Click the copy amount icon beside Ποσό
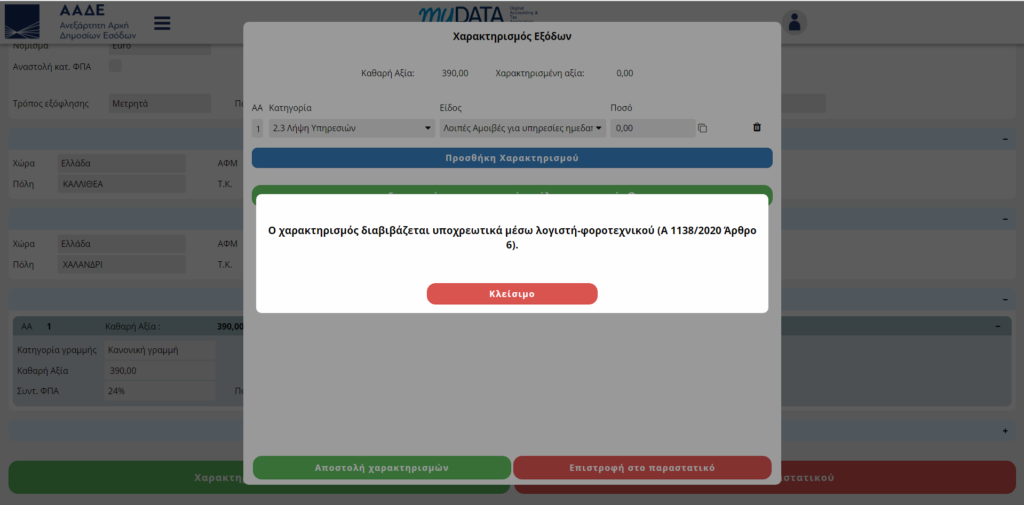 click(702, 128)
